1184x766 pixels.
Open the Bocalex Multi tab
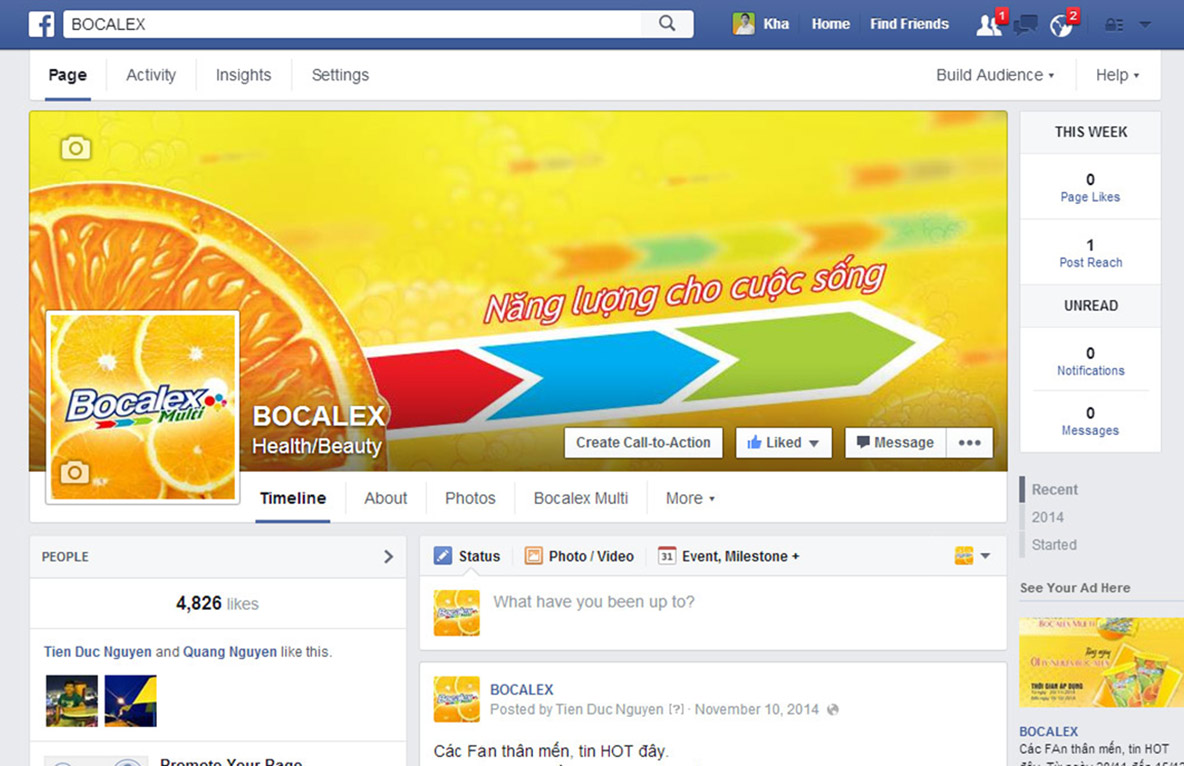point(581,499)
